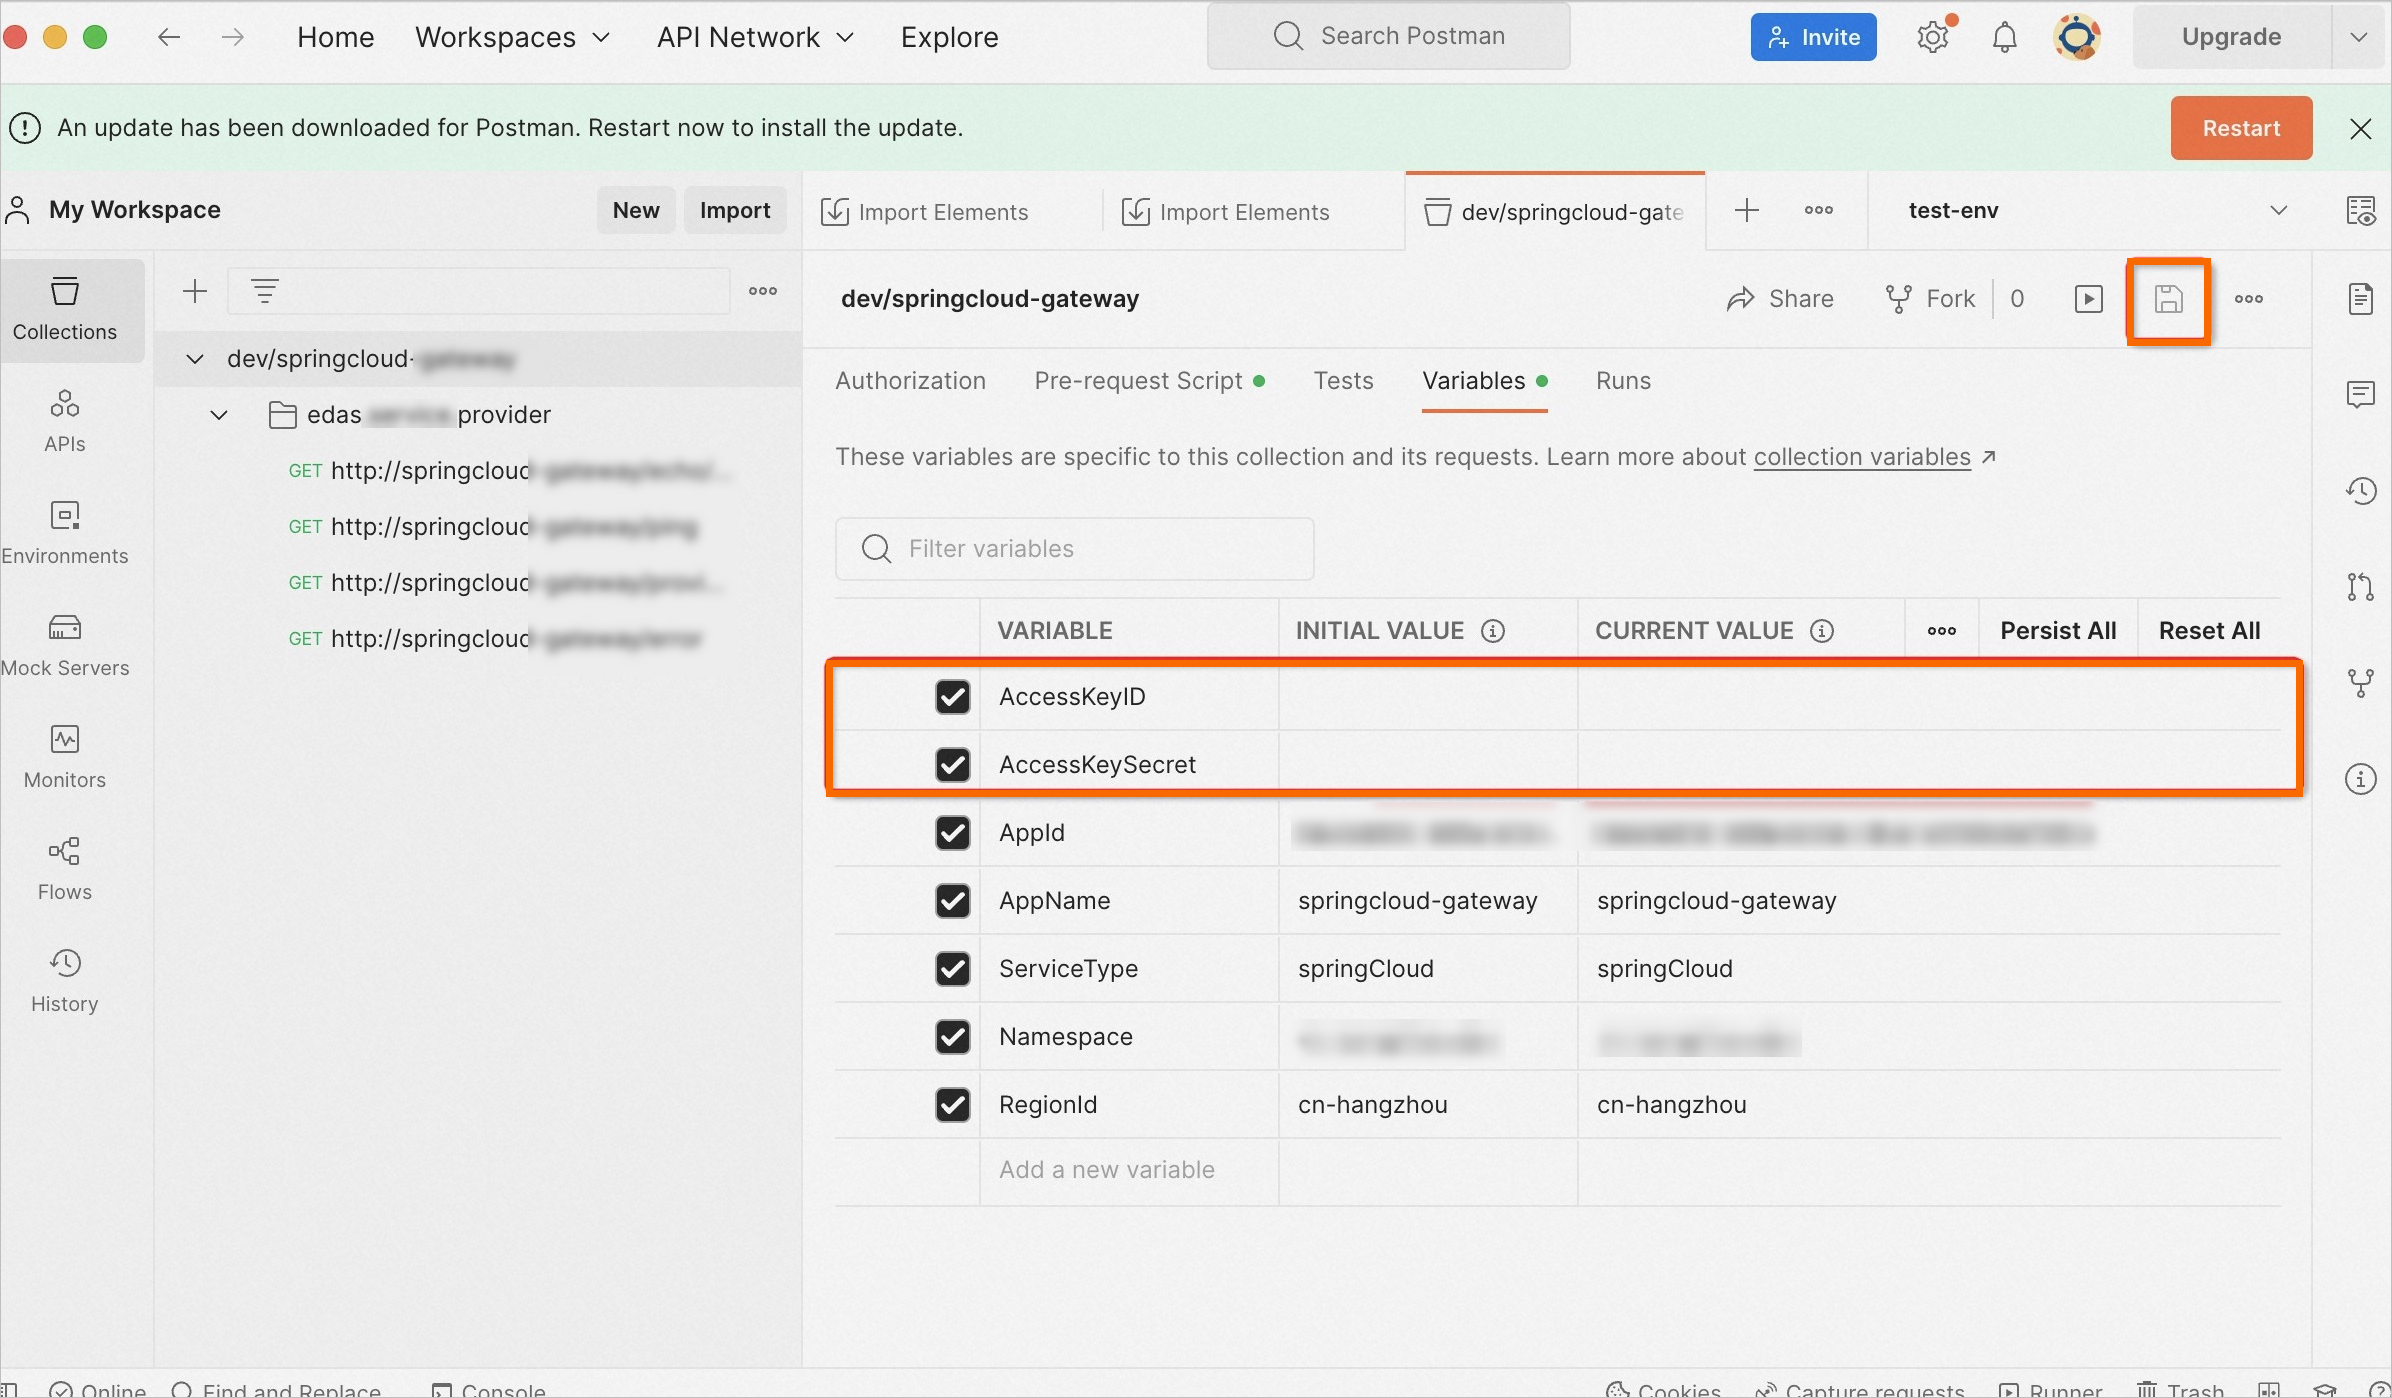Screen dimensions: 2392x1398
Task: Click the Restart update button
Action: click(x=2241, y=128)
